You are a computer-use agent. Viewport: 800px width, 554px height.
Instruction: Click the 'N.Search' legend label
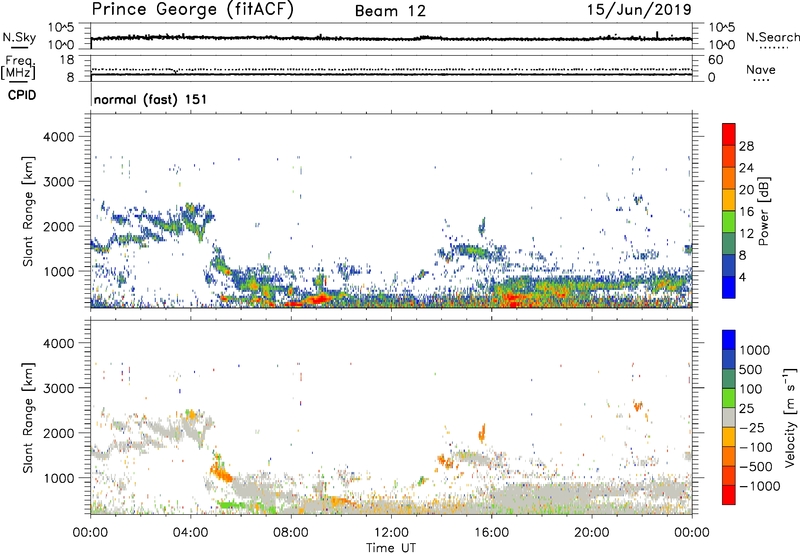coord(772,37)
